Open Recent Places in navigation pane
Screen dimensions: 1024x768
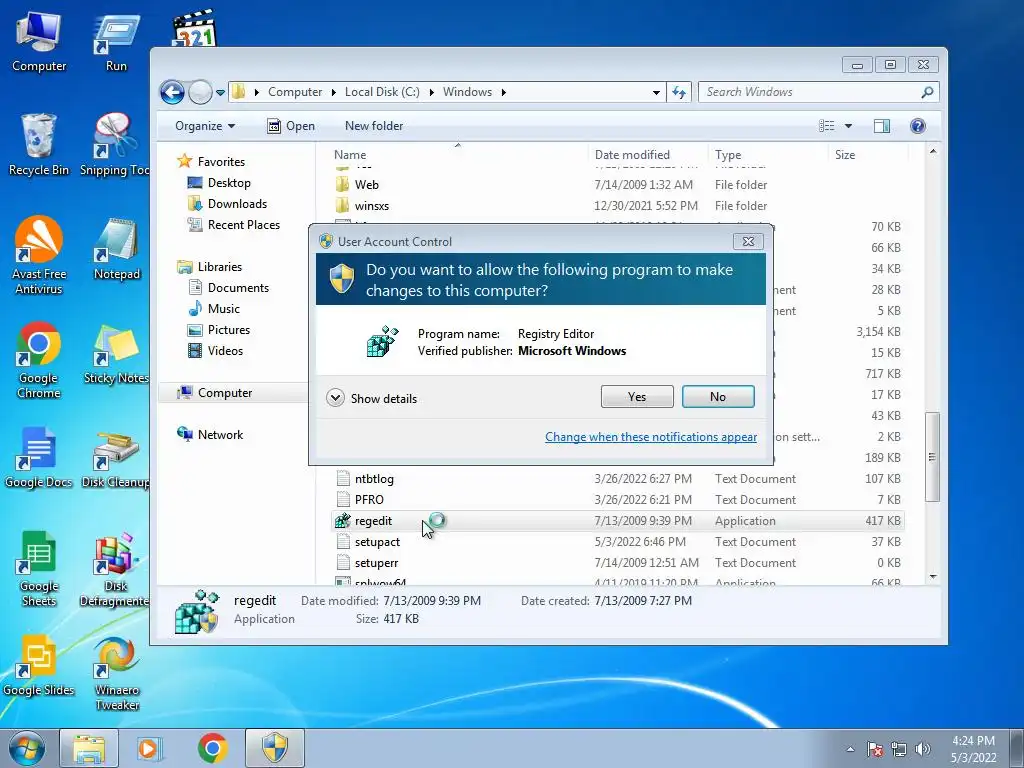tap(233, 225)
